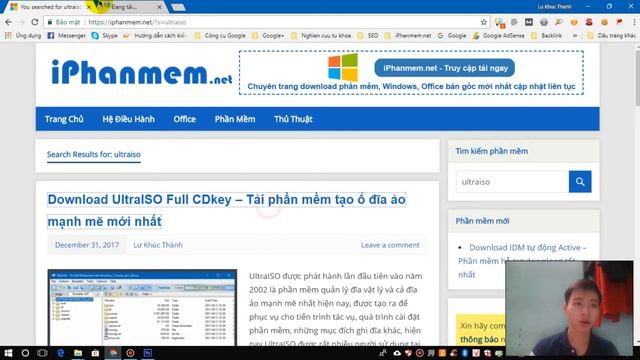Open the Google bookmark in bookmarks bar

coord(451,36)
